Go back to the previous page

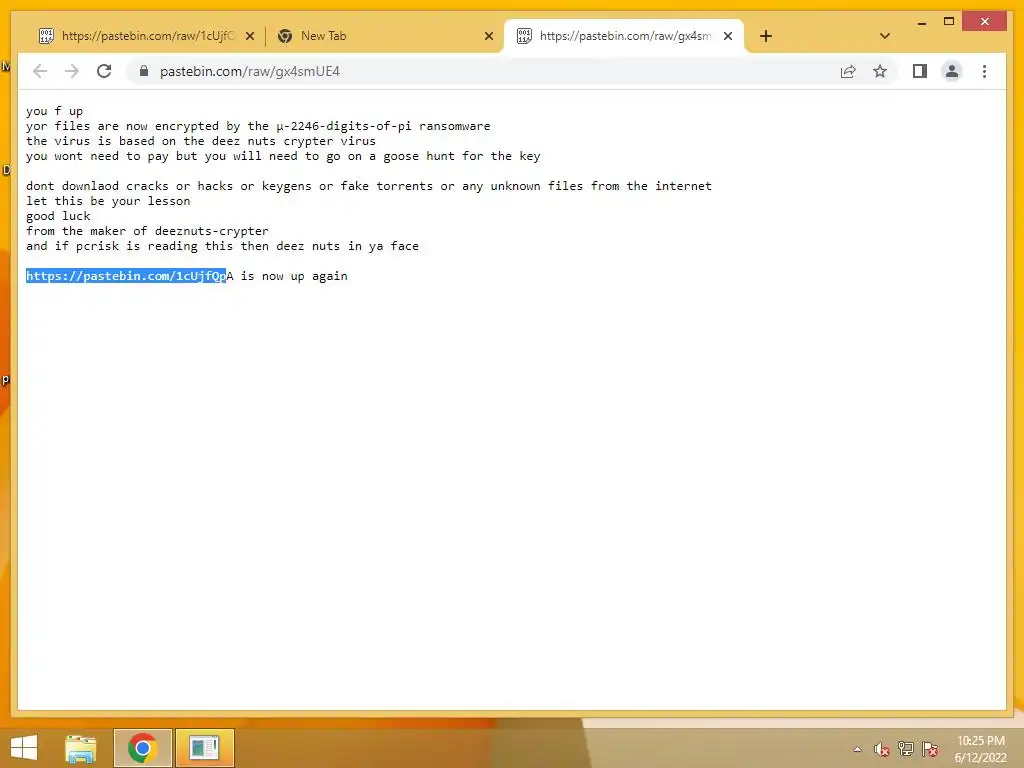40,71
